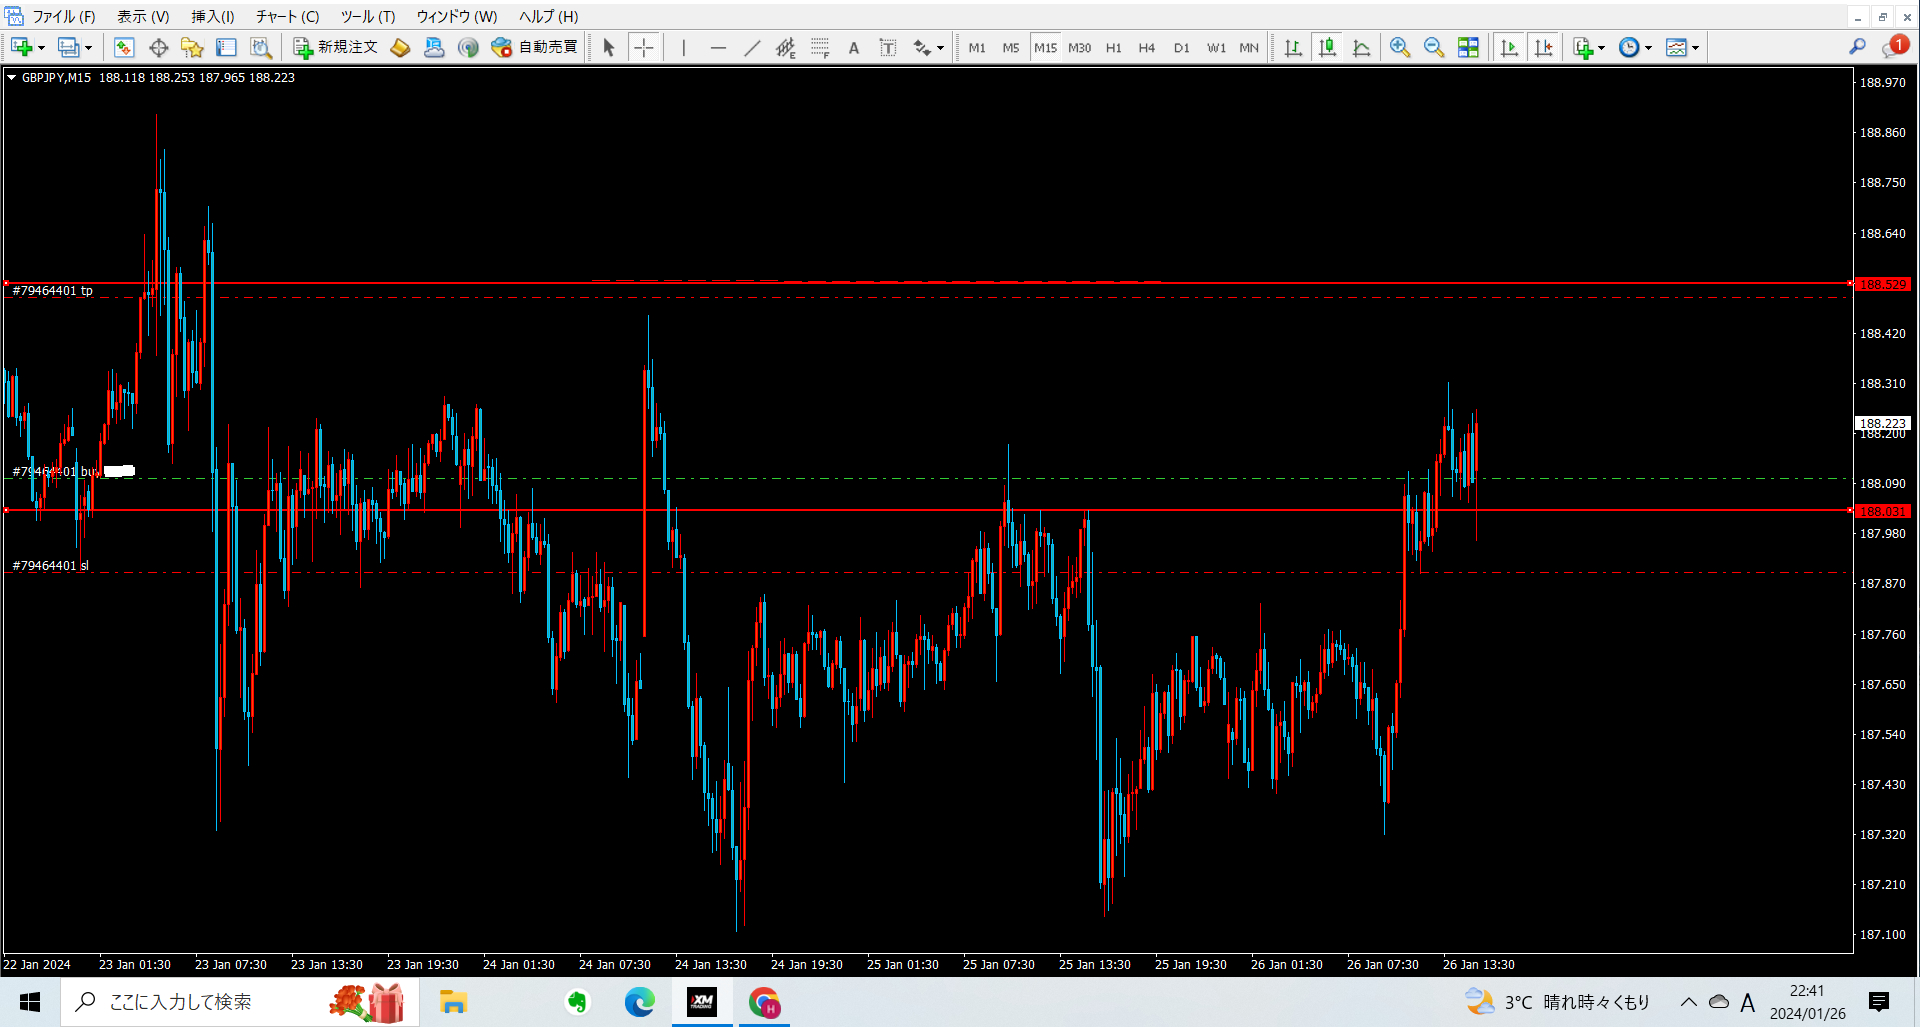
Task: Open the MetaEditor yellow book icon
Action: click(400, 47)
